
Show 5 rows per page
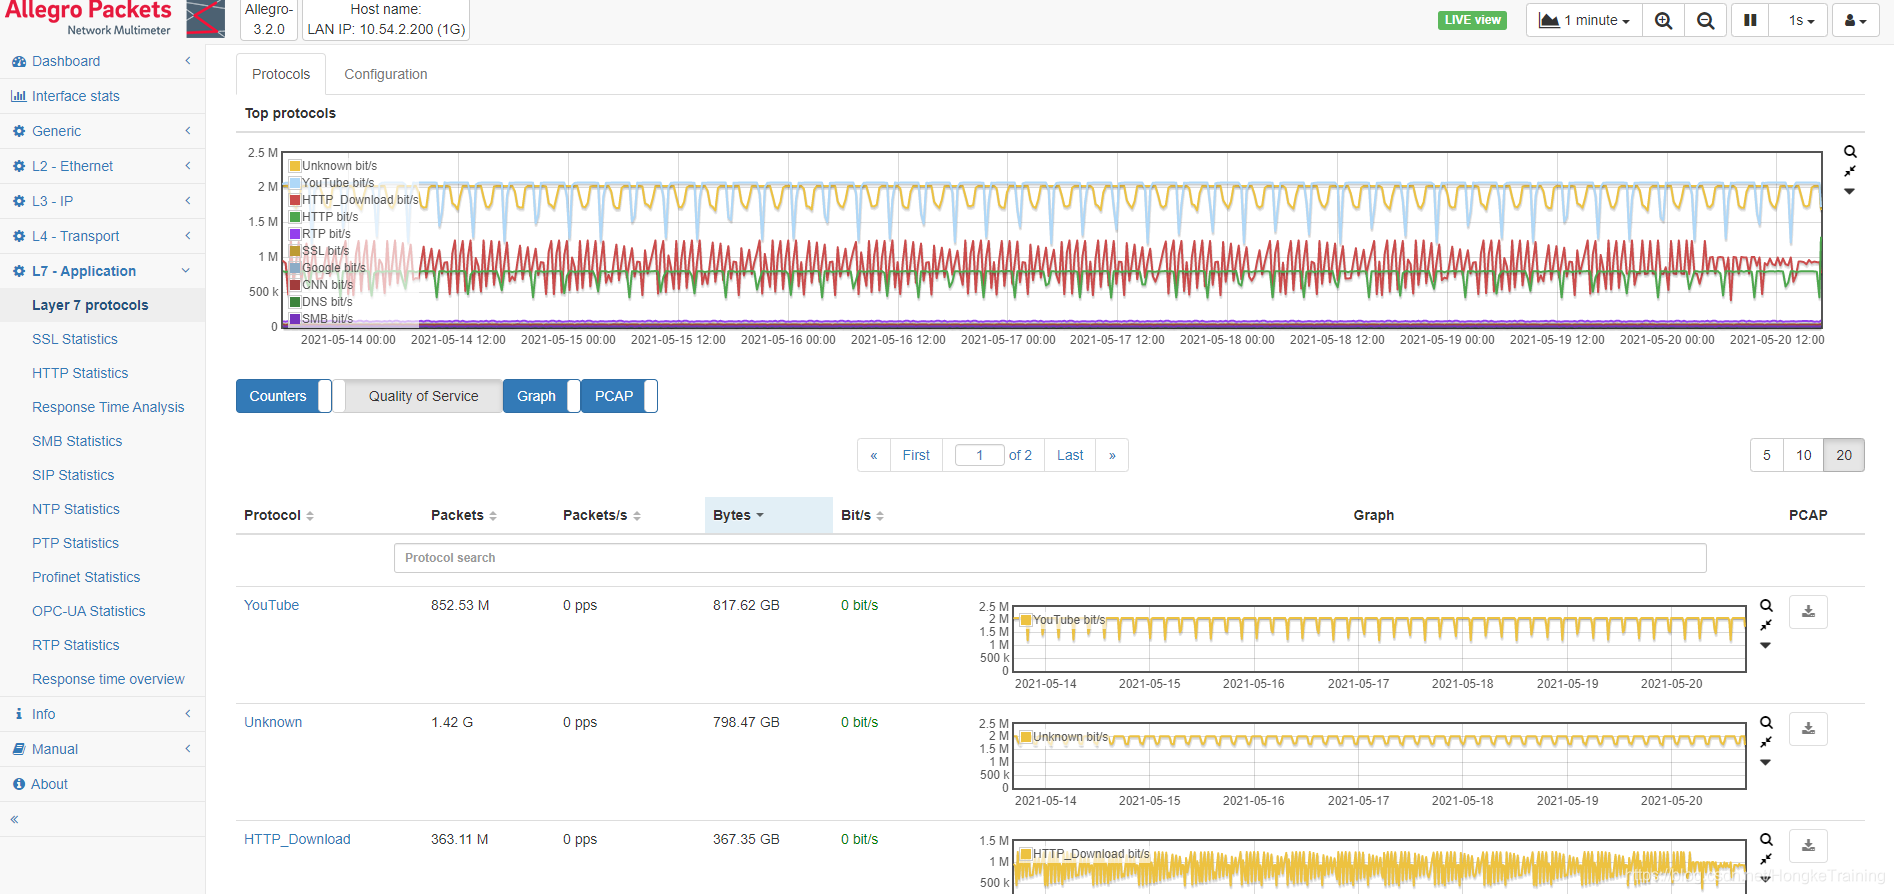1767,455
